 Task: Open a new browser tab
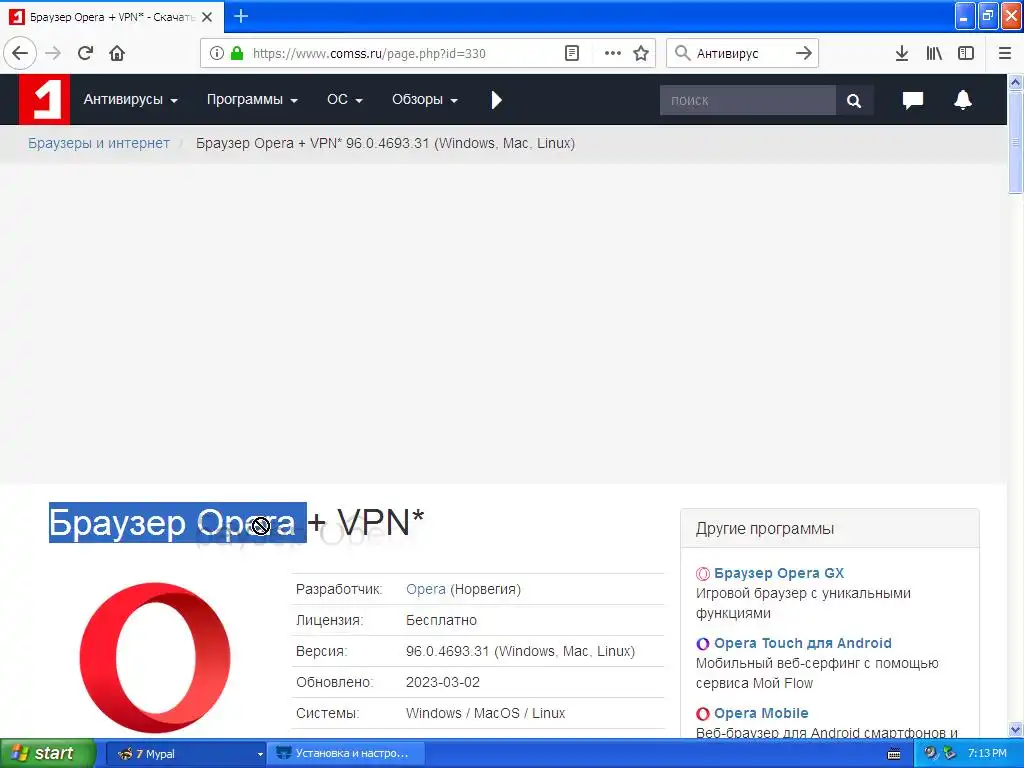[x=241, y=16]
